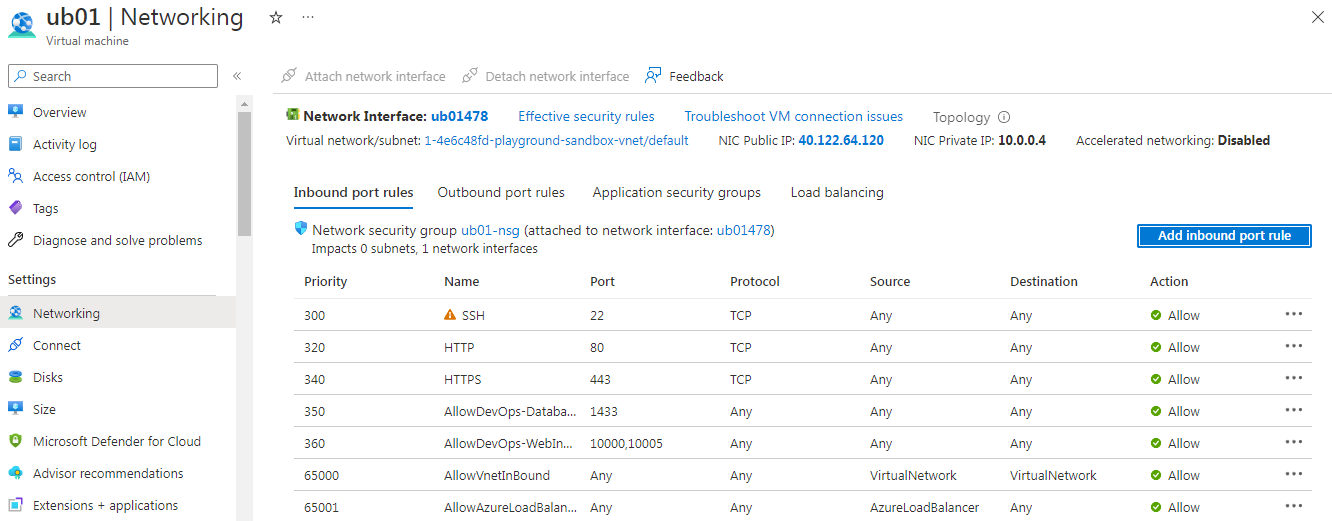Image resolution: width=1332 pixels, height=521 pixels.
Task: Click the Topology info circle icon
Action: [1004, 117]
